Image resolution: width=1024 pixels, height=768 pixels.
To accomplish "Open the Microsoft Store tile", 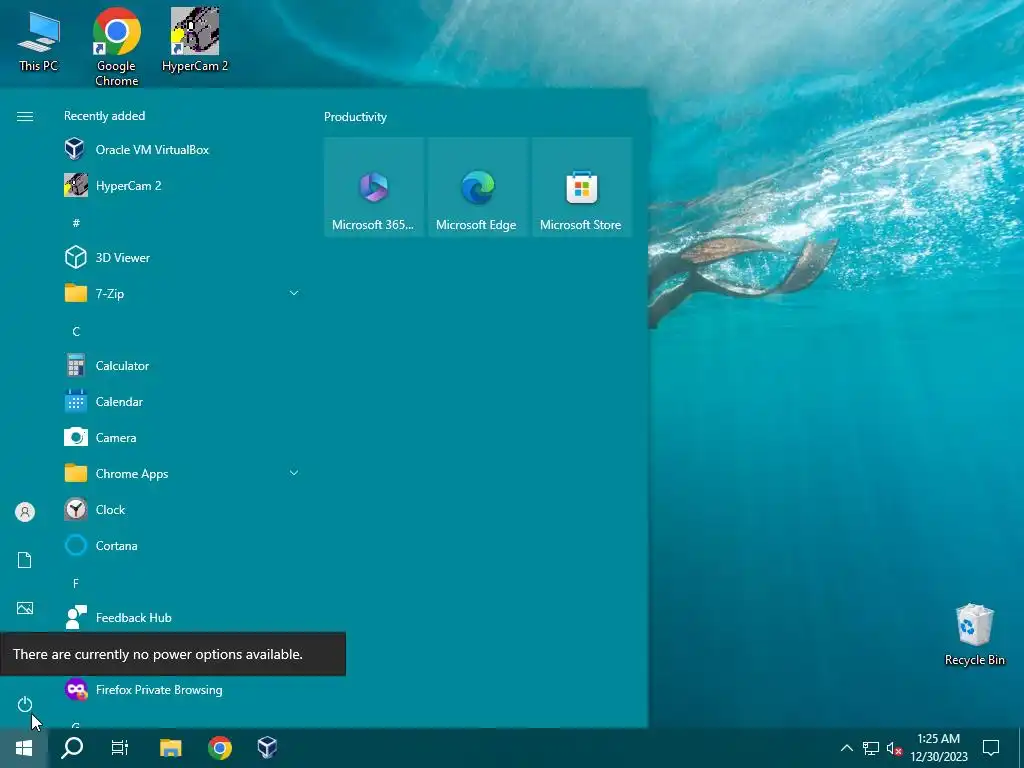I will [581, 187].
